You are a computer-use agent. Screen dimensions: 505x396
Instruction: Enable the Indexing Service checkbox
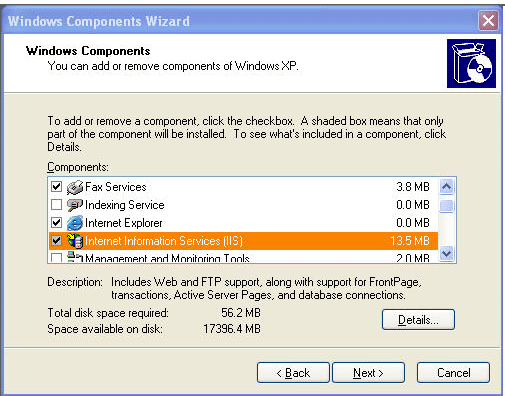(x=56, y=205)
